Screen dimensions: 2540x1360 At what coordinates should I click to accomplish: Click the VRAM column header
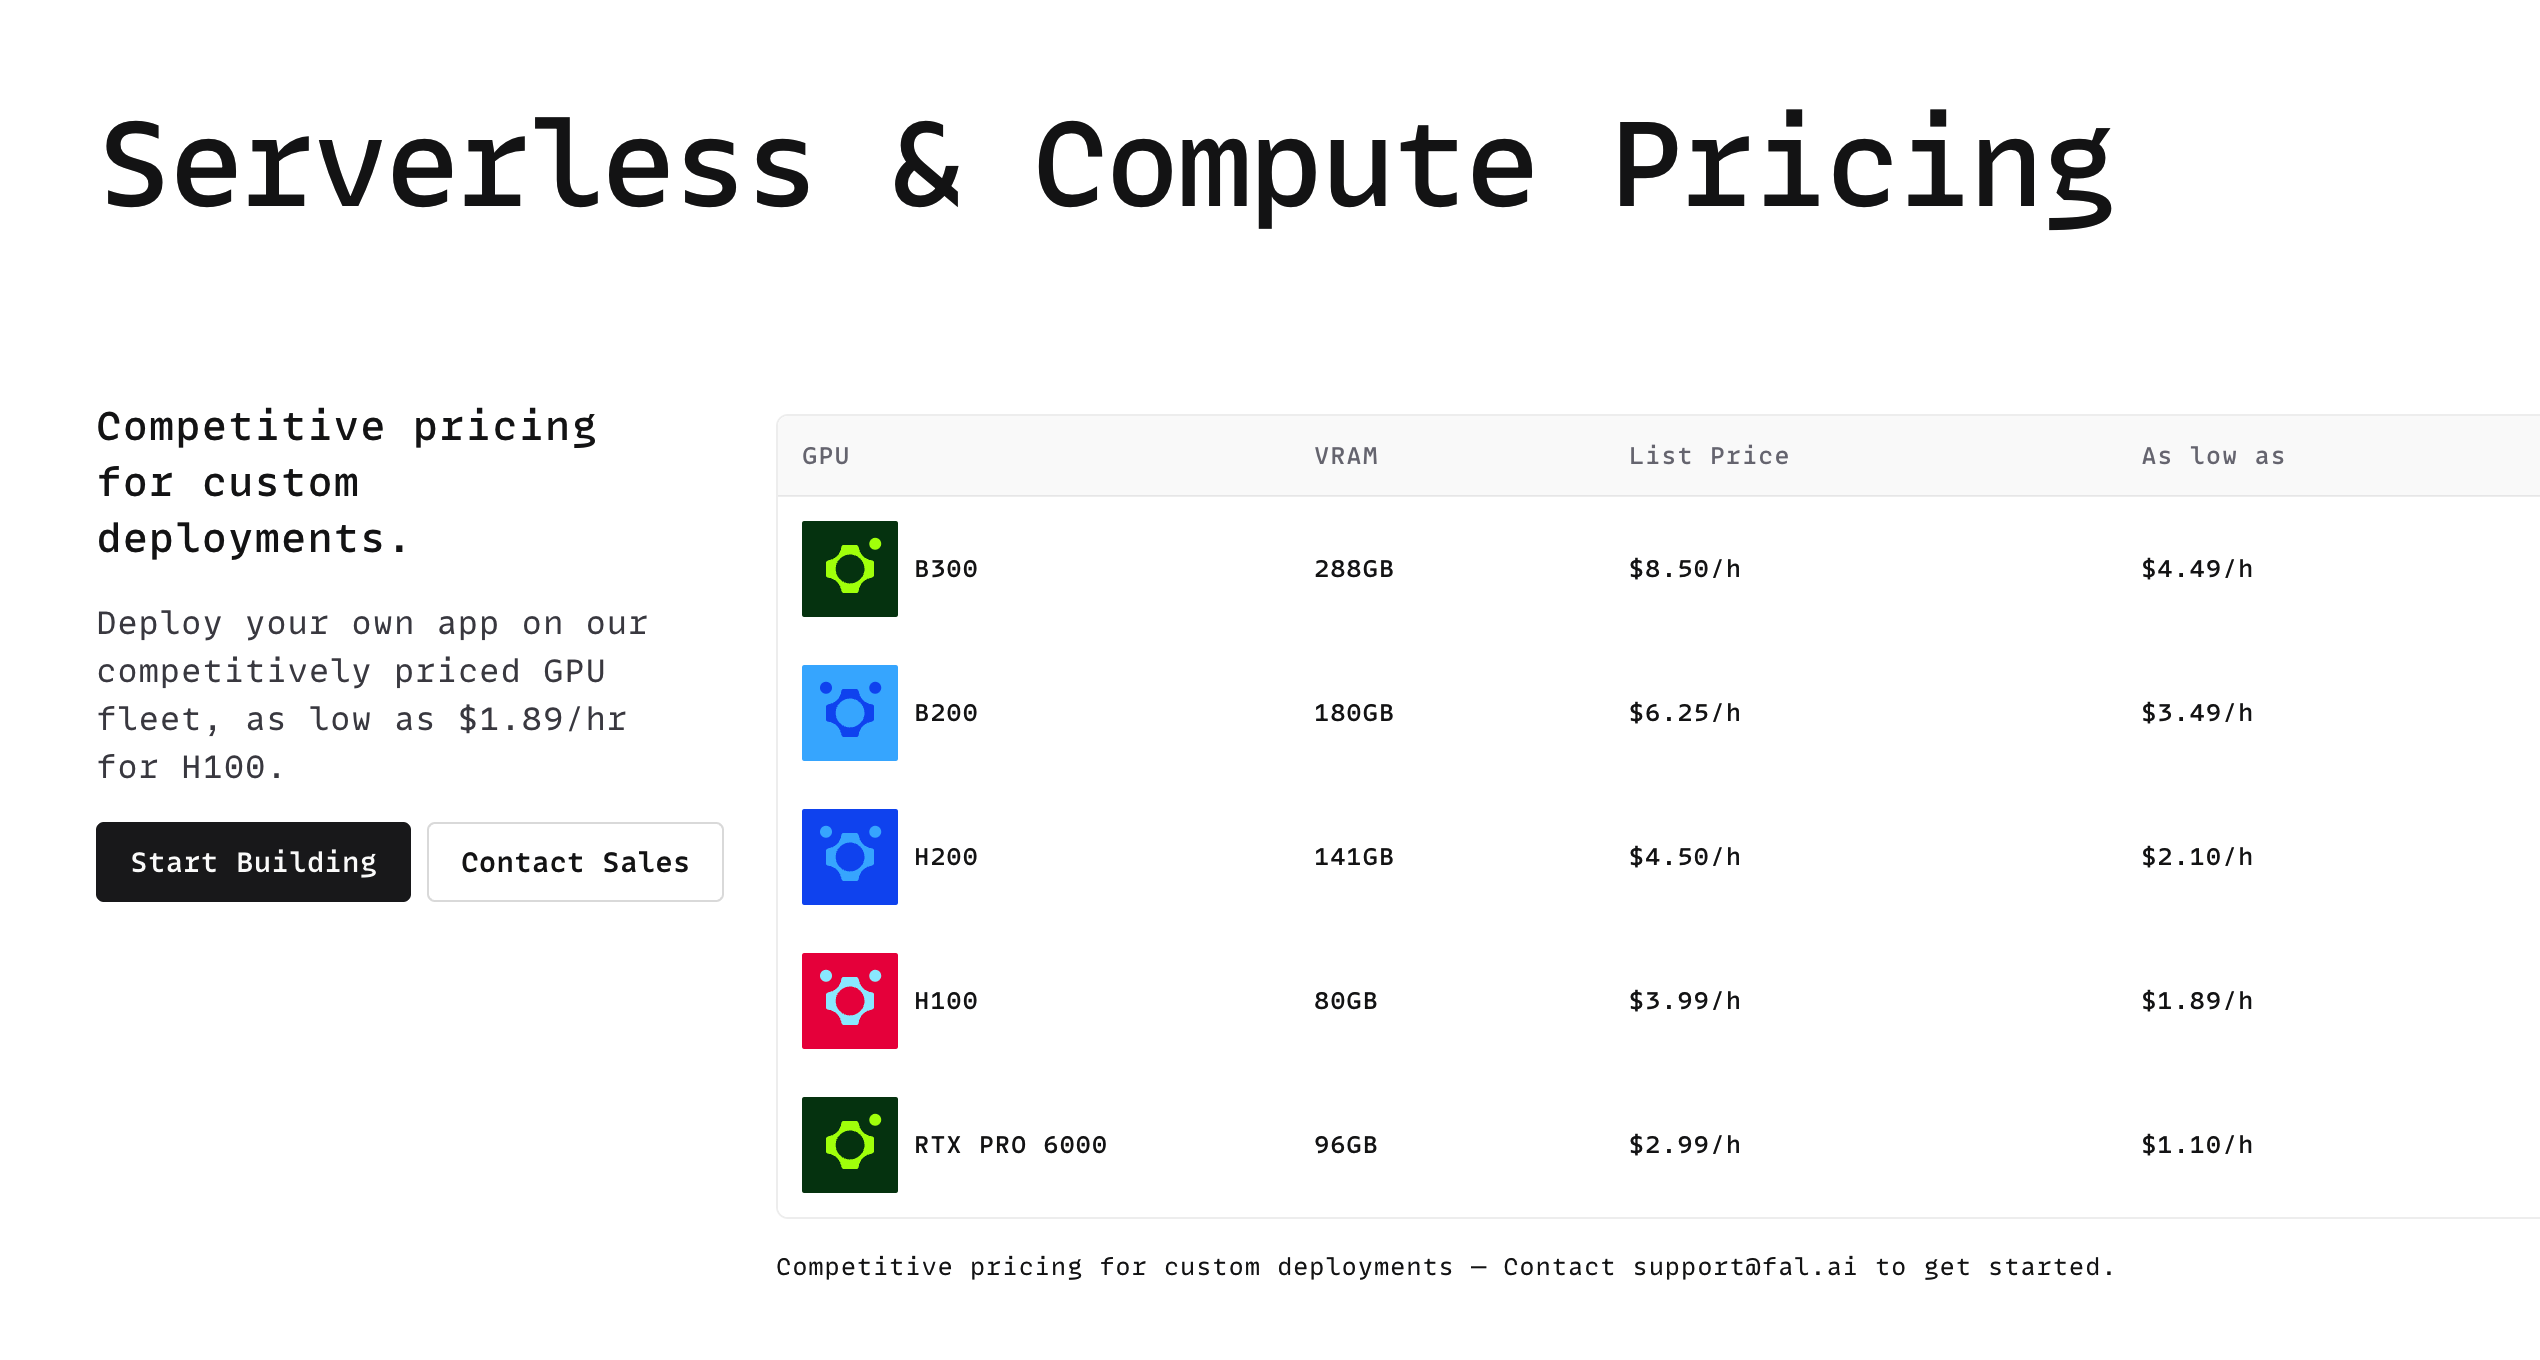tap(1346, 456)
